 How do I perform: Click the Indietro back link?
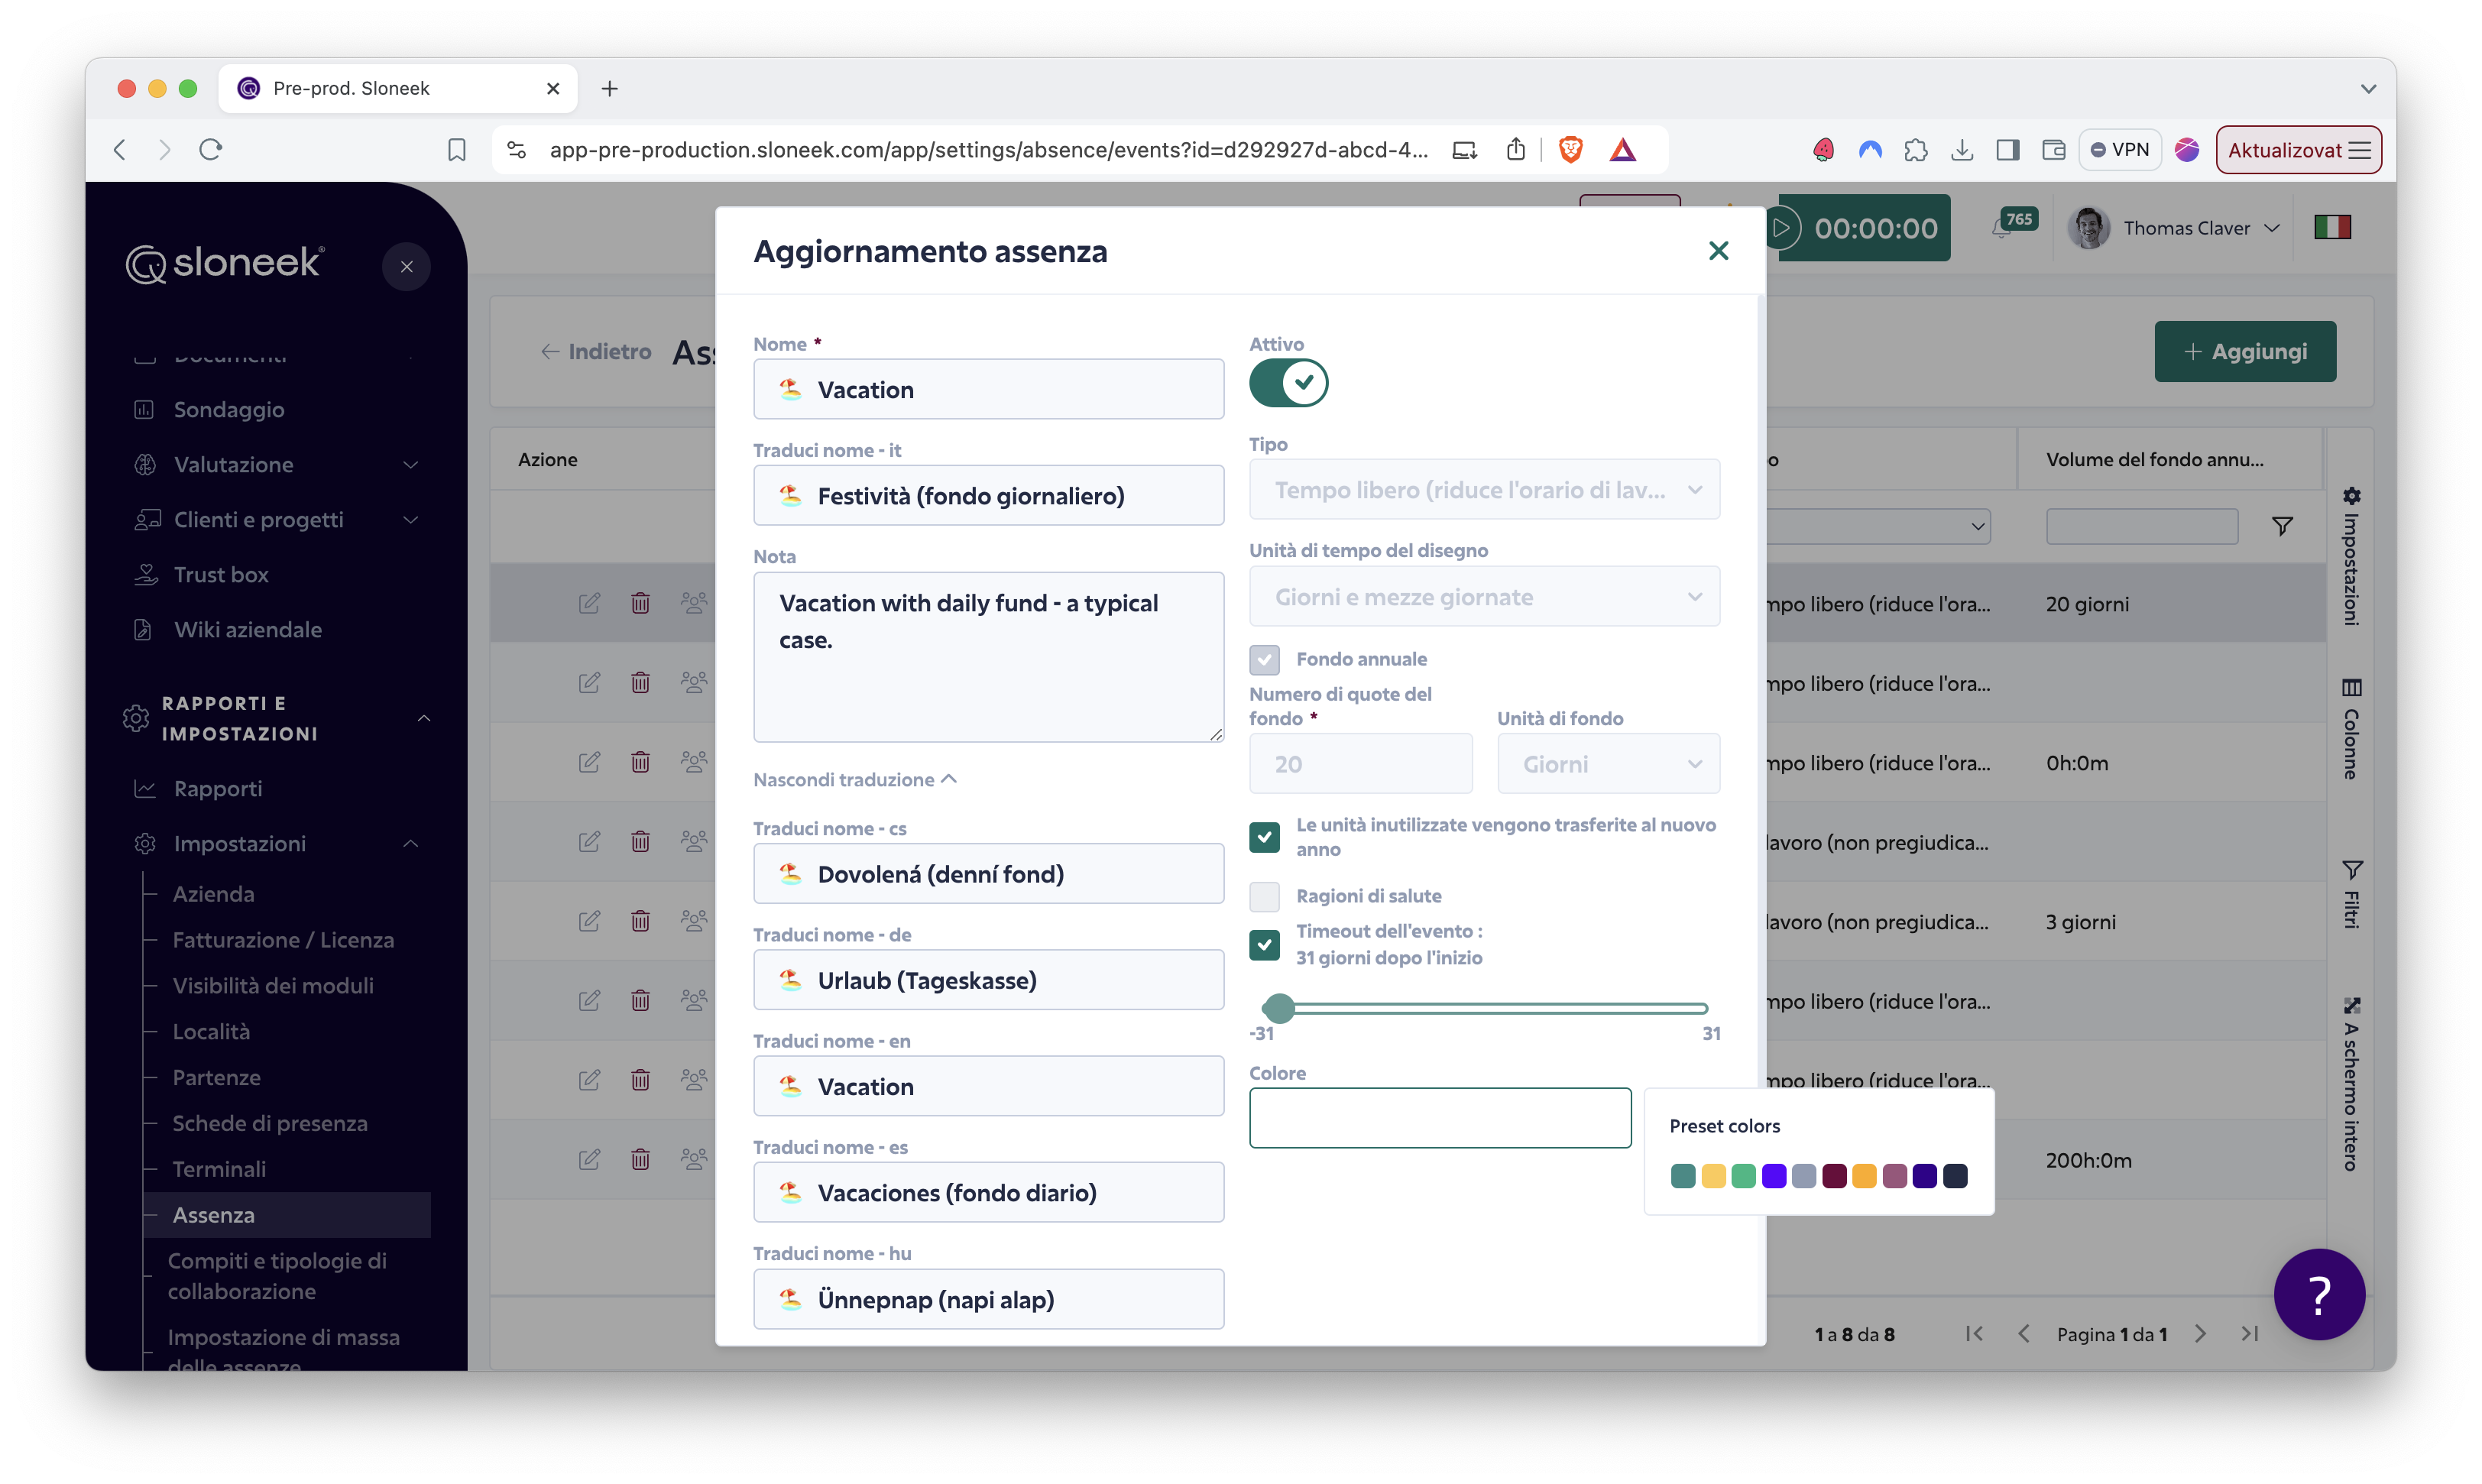coord(596,351)
